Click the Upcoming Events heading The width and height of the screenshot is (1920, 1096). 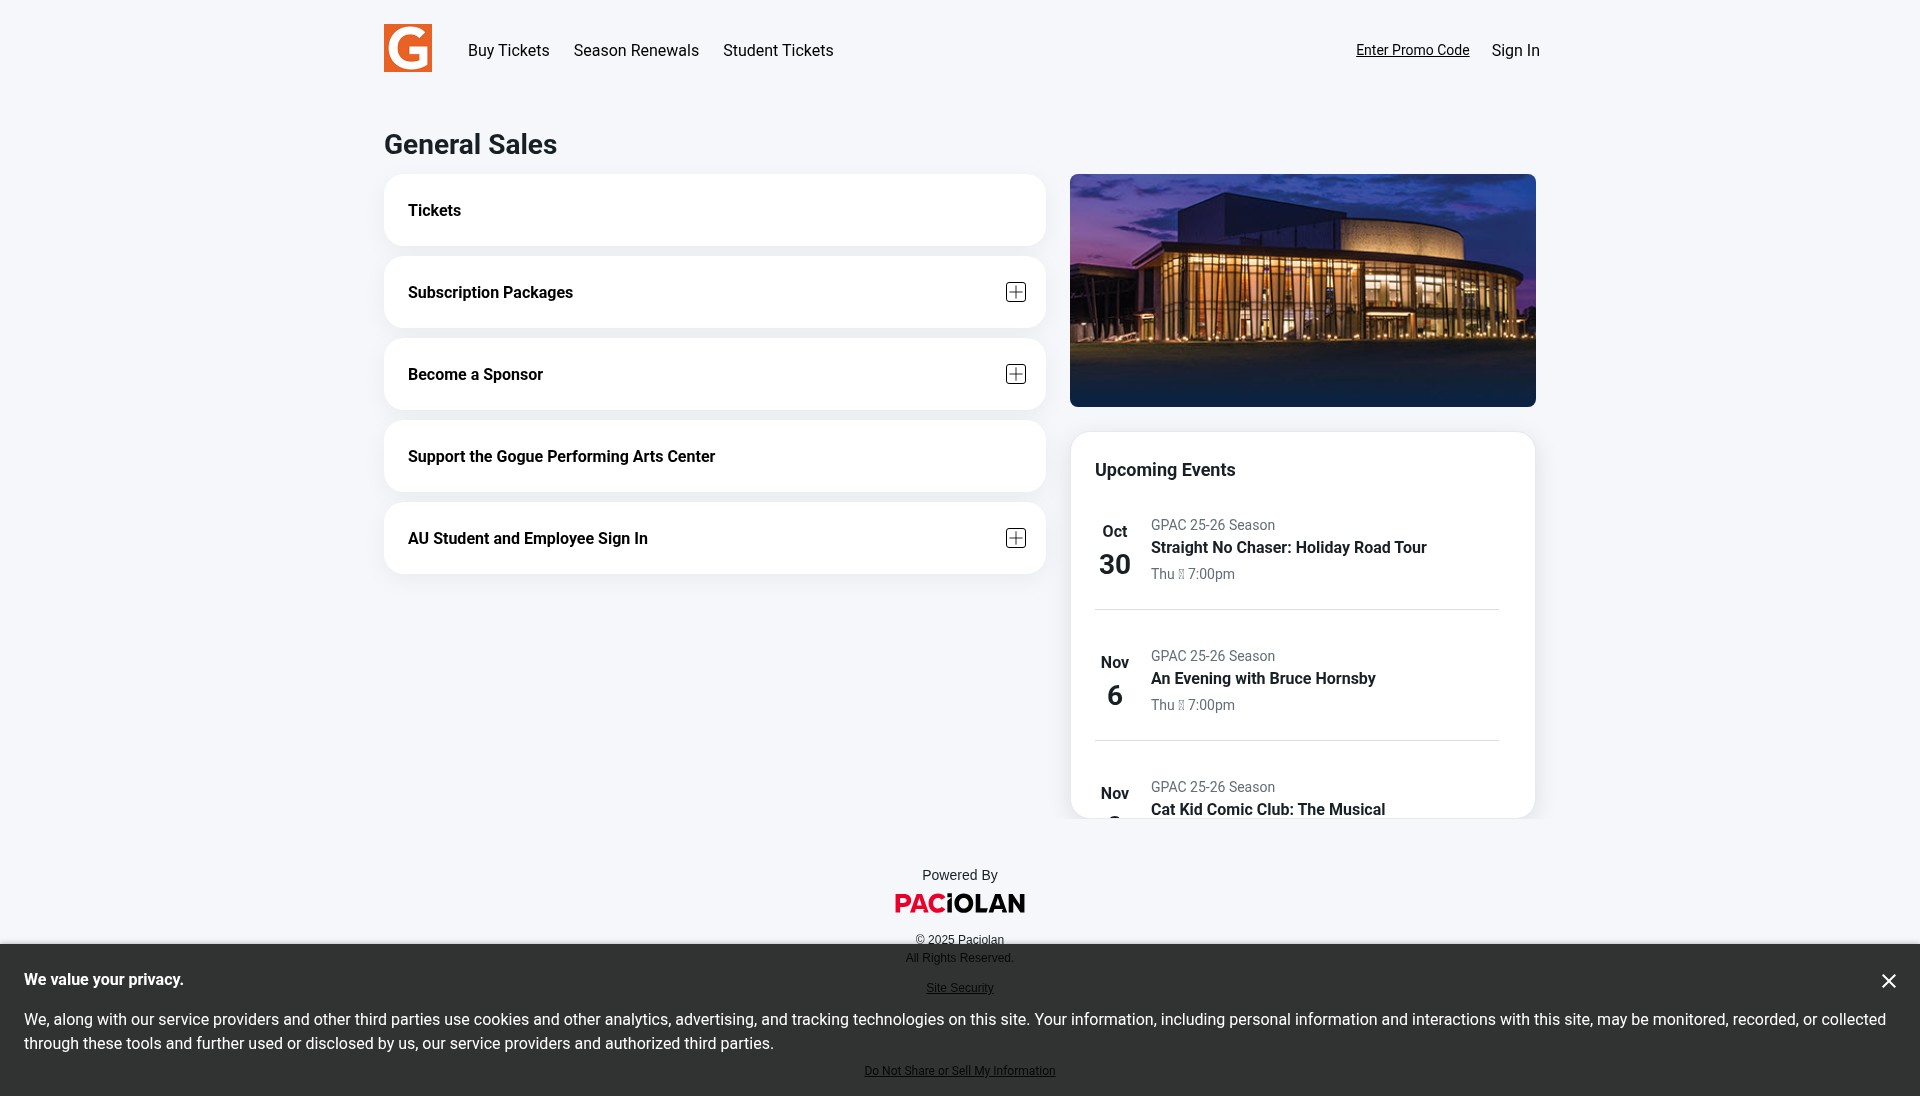coord(1165,470)
